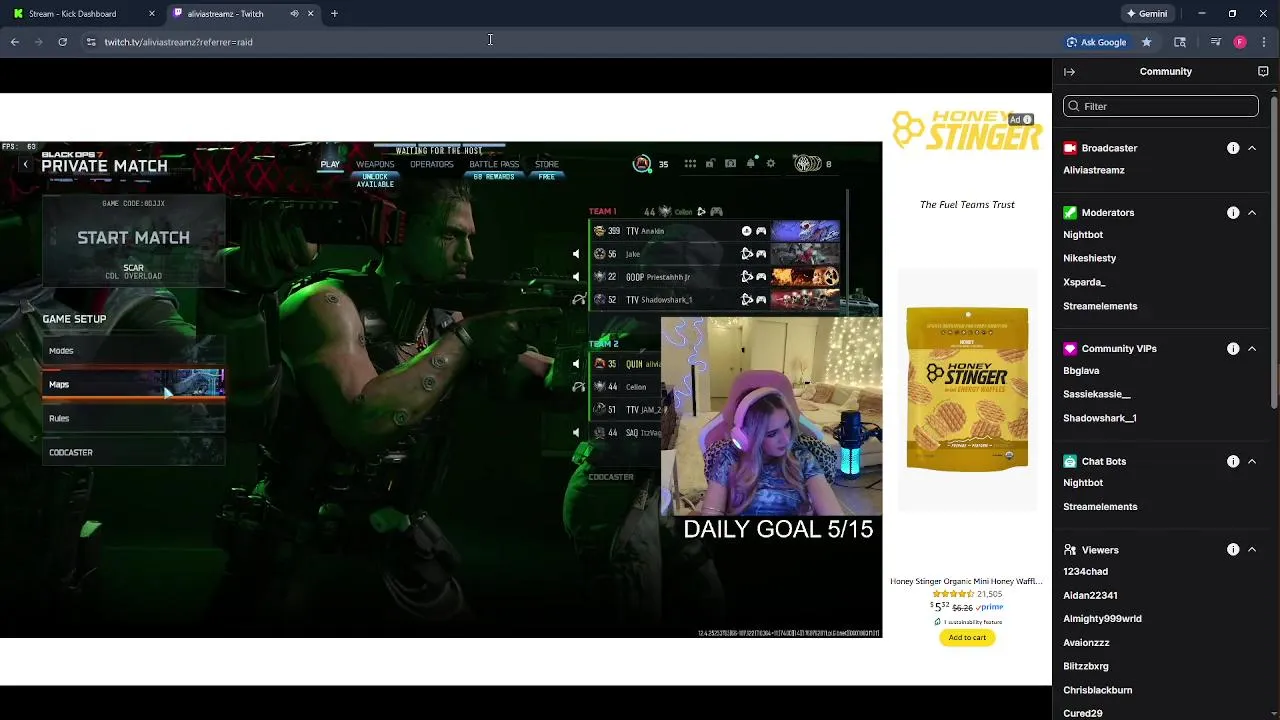1280x720 pixels.
Task: Open the WEAPONS tab in game menu
Action: [375, 164]
